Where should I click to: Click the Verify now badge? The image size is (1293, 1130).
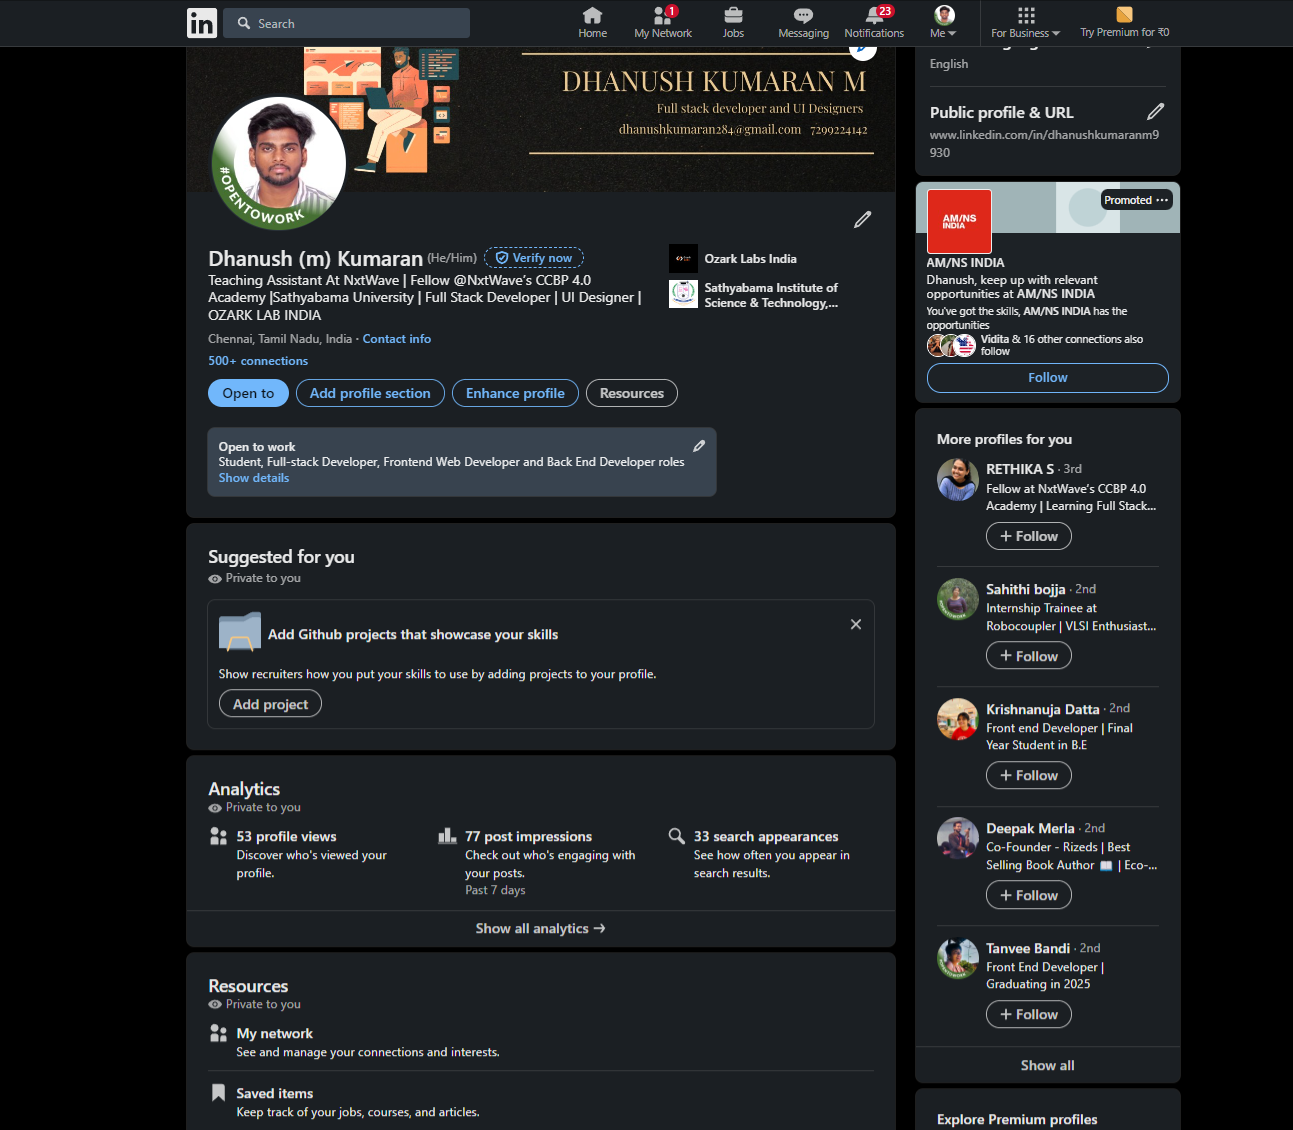(x=534, y=257)
